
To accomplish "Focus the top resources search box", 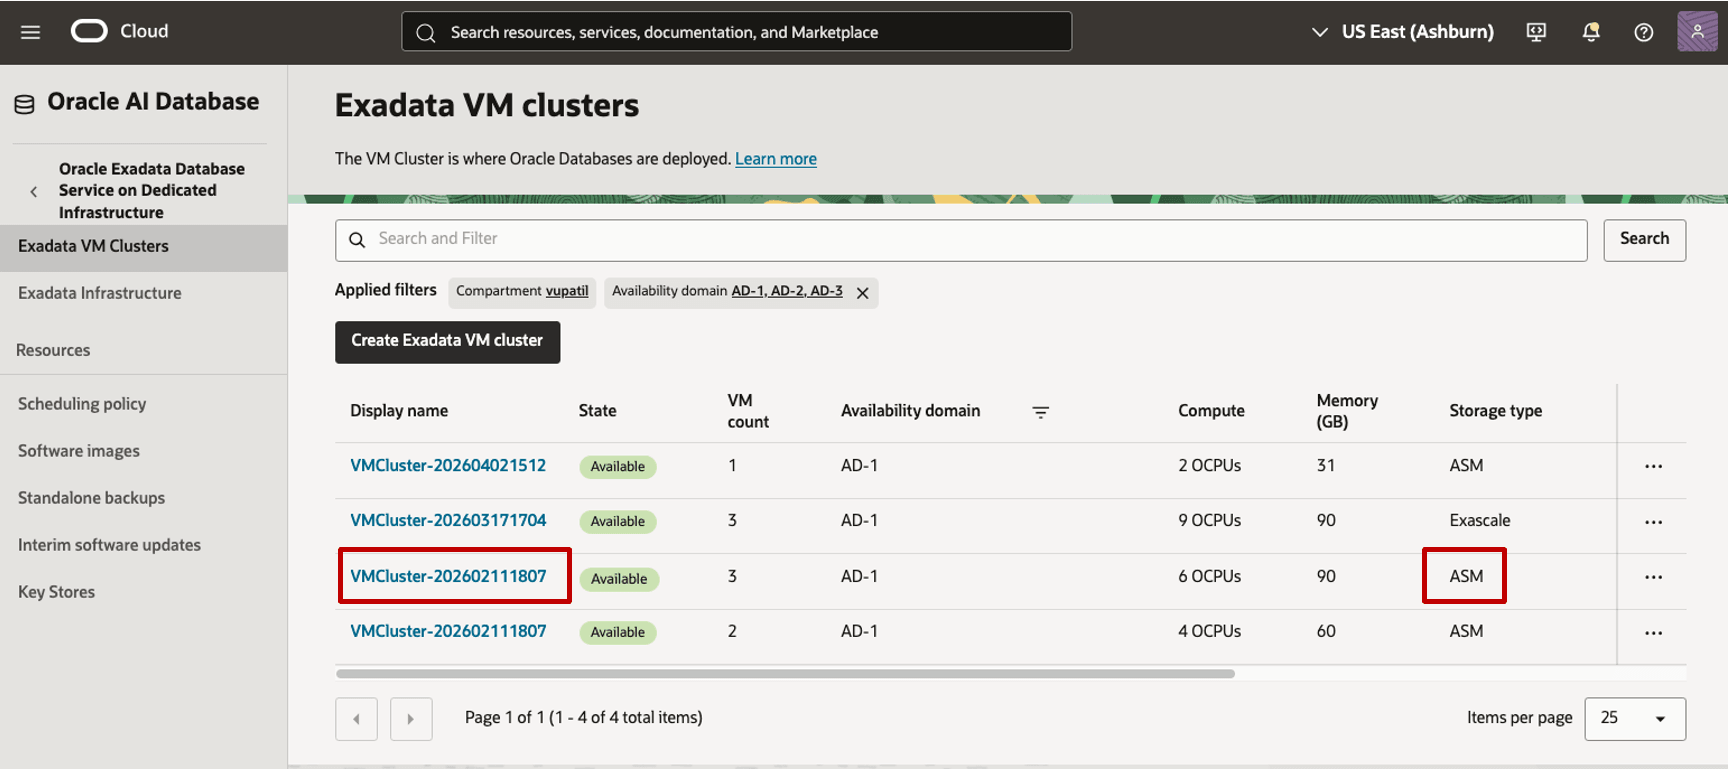I will tap(737, 32).
